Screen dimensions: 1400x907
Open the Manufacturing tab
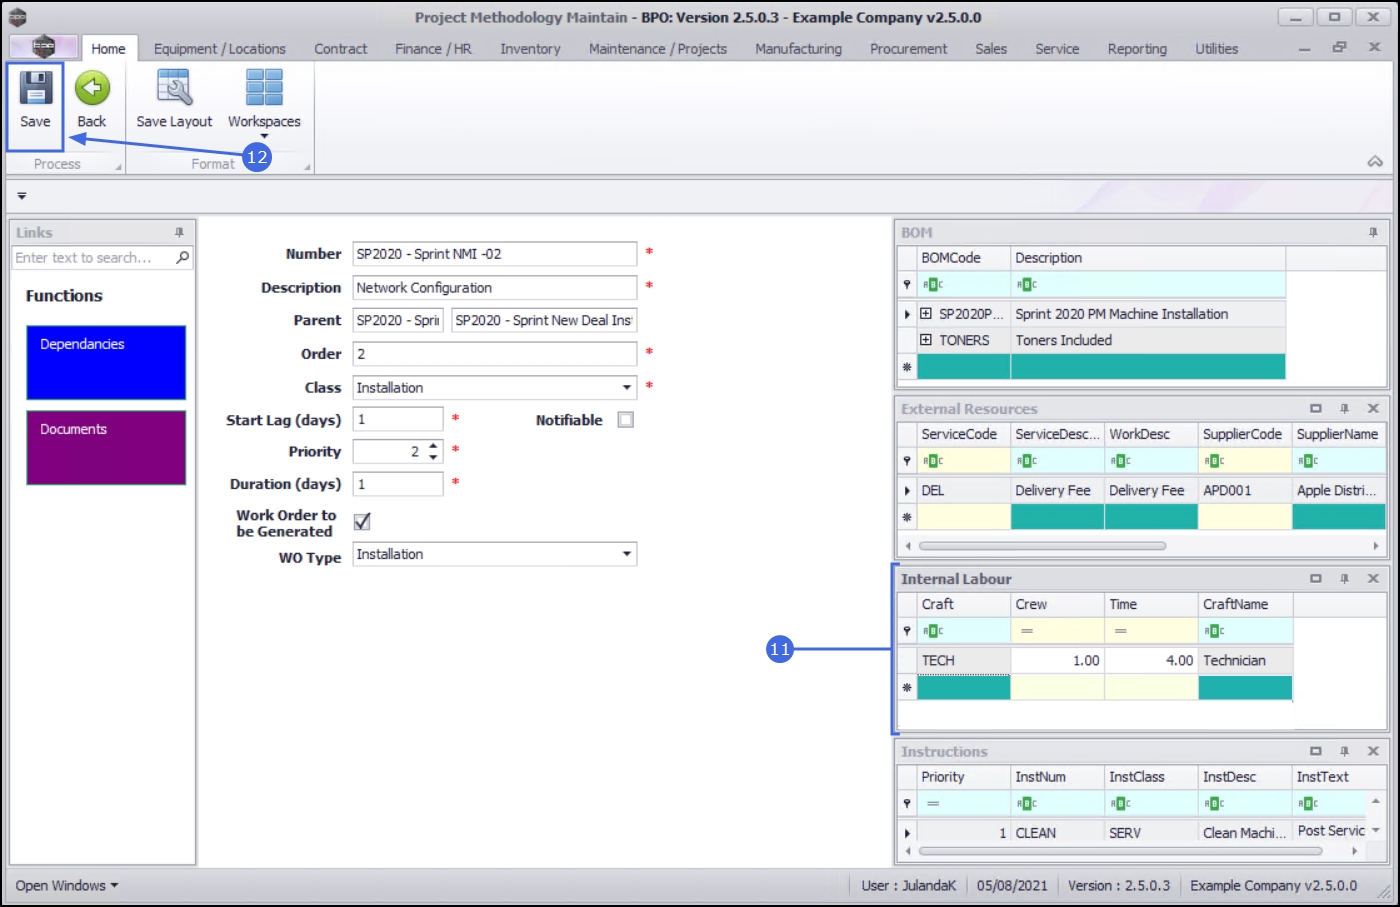coord(798,48)
